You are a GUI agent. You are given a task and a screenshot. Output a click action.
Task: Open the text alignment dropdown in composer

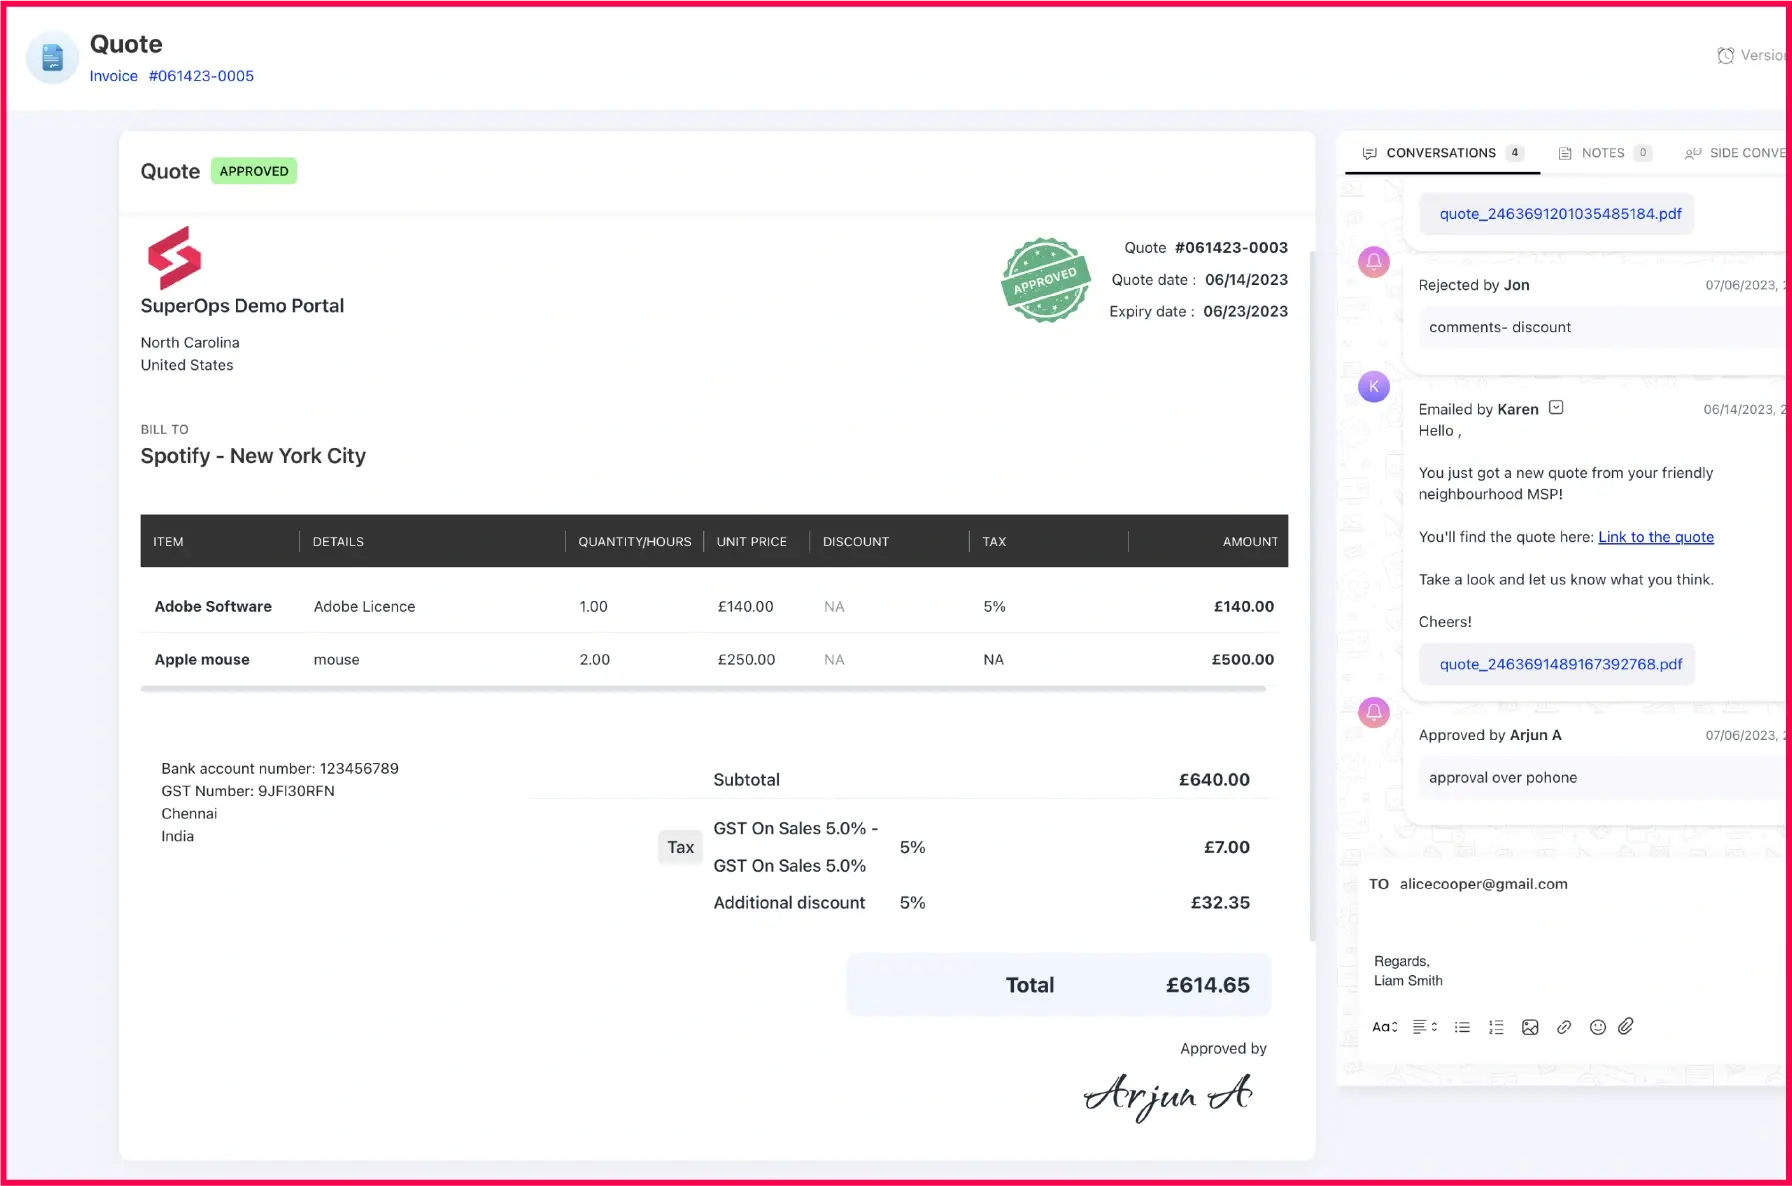pos(1424,1027)
